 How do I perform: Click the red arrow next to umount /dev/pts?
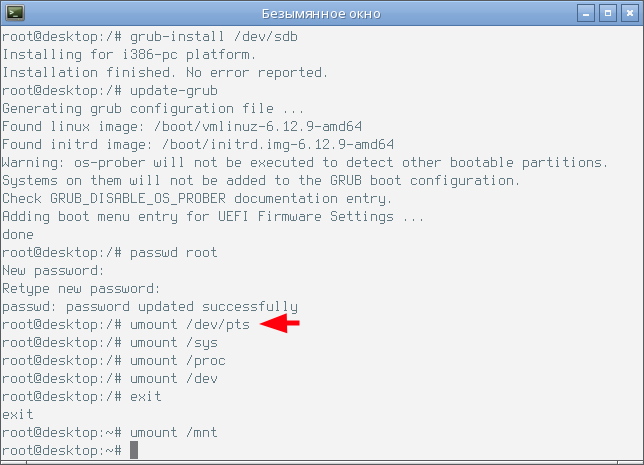[x=280, y=324]
